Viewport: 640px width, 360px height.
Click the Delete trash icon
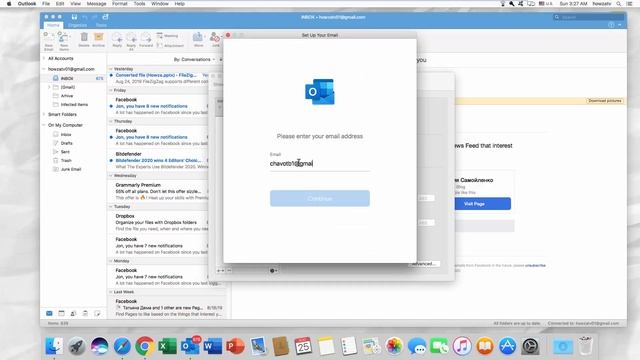click(84, 40)
